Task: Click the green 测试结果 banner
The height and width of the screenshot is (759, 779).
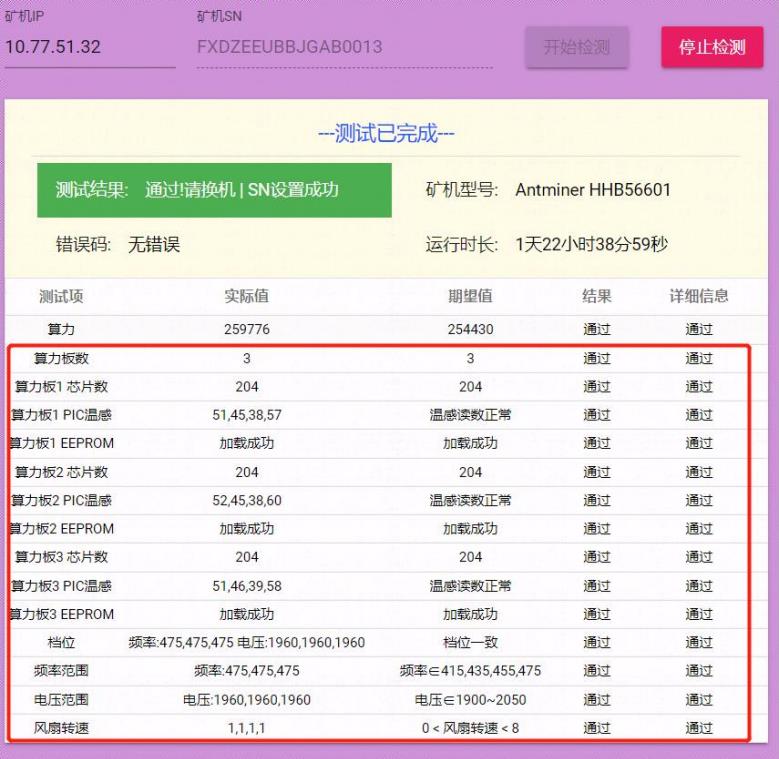Action: tap(214, 189)
